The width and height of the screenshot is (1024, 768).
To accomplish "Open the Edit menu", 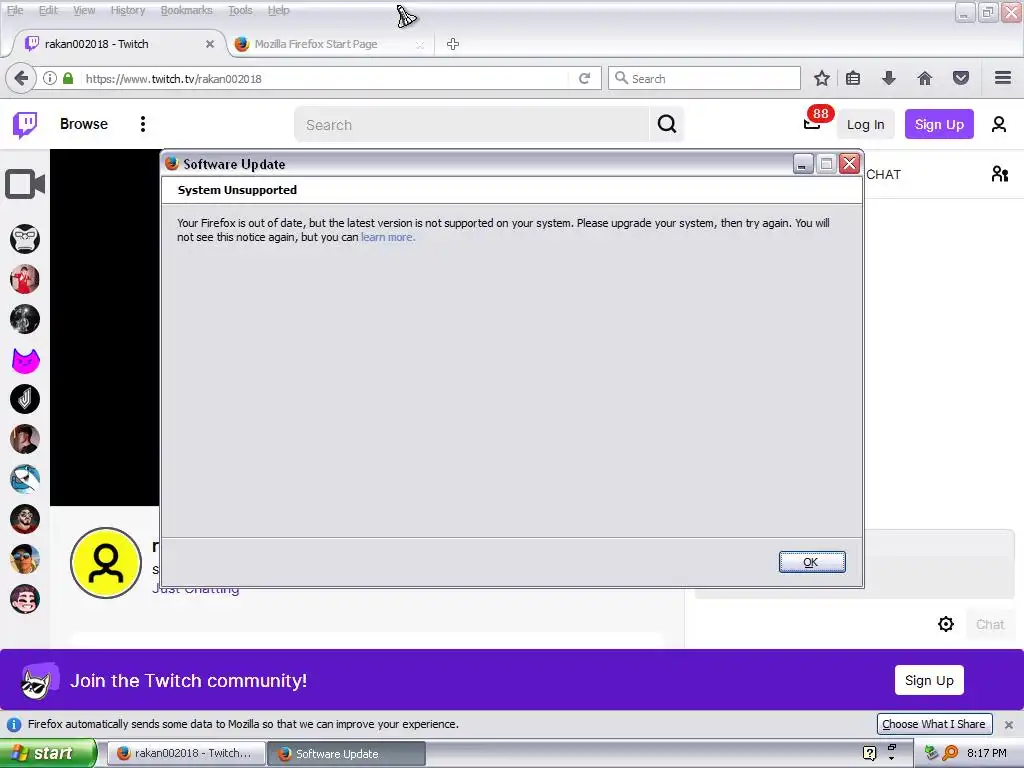I will [48, 10].
